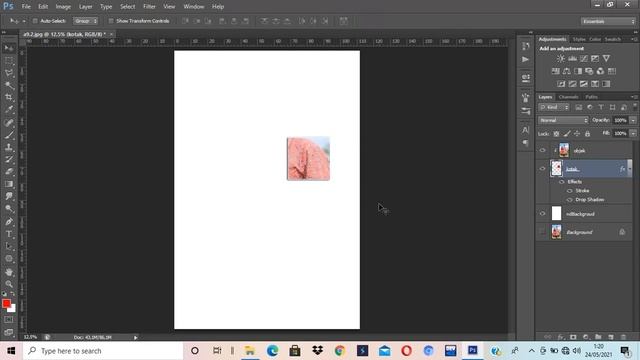This screenshot has height=360, width=640.
Task: Add a Color Balance adjustment
Action: pos(567,71)
